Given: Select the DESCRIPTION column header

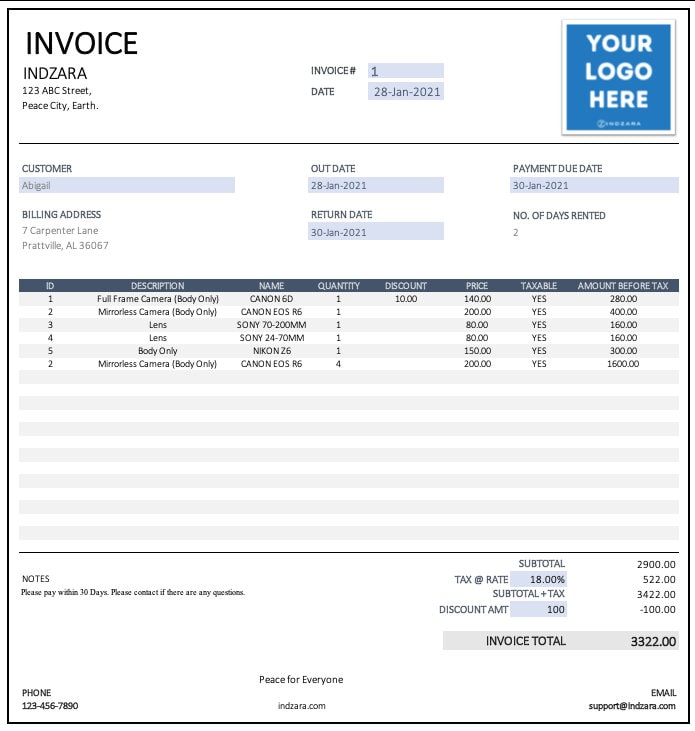Looking at the screenshot, I should [x=158, y=285].
